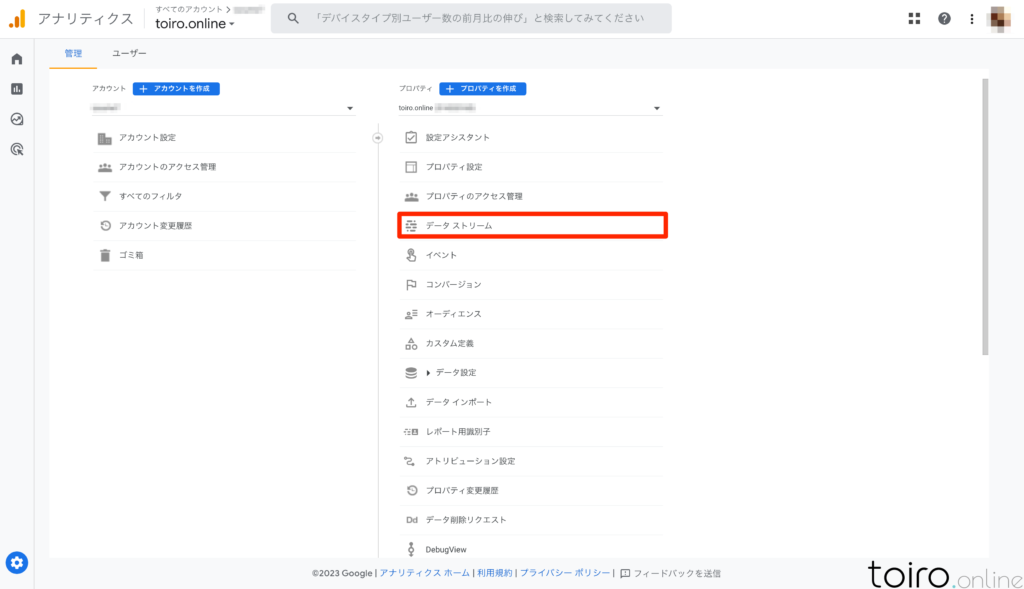Open the Explore icon in sidebar

[x=17, y=119]
